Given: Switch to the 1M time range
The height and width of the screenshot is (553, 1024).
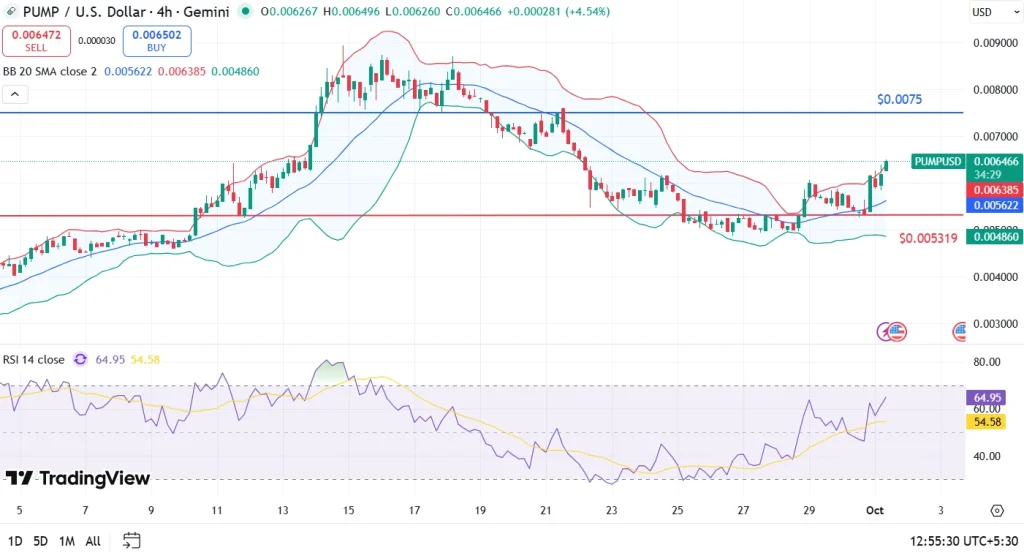Looking at the screenshot, I should tap(67, 541).
